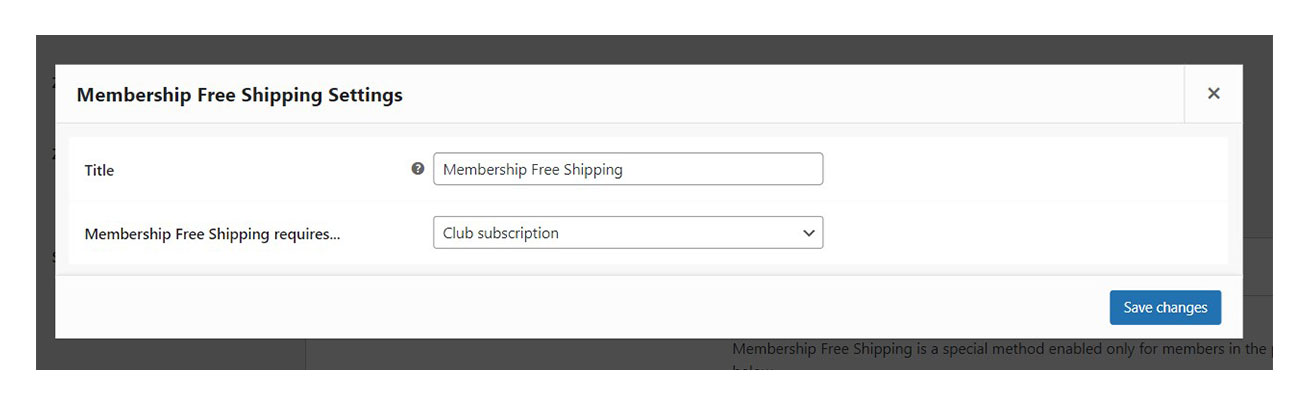Click the blue Save changes button
Viewport: 1300px width, 399px height.
(1165, 308)
